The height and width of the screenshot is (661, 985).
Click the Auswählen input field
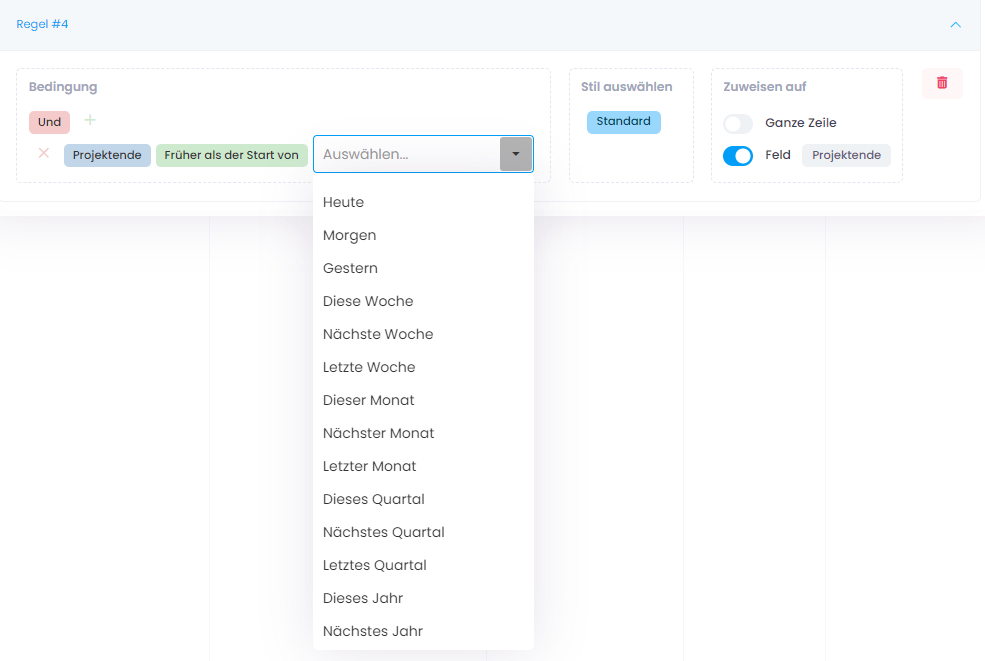pyautogui.click(x=406, y=155)
